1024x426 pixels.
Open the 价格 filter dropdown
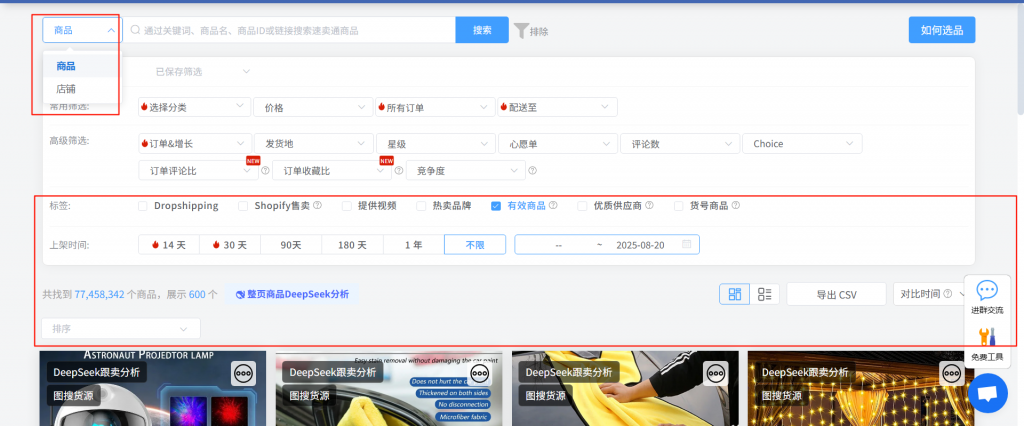[x=313, y=107]
